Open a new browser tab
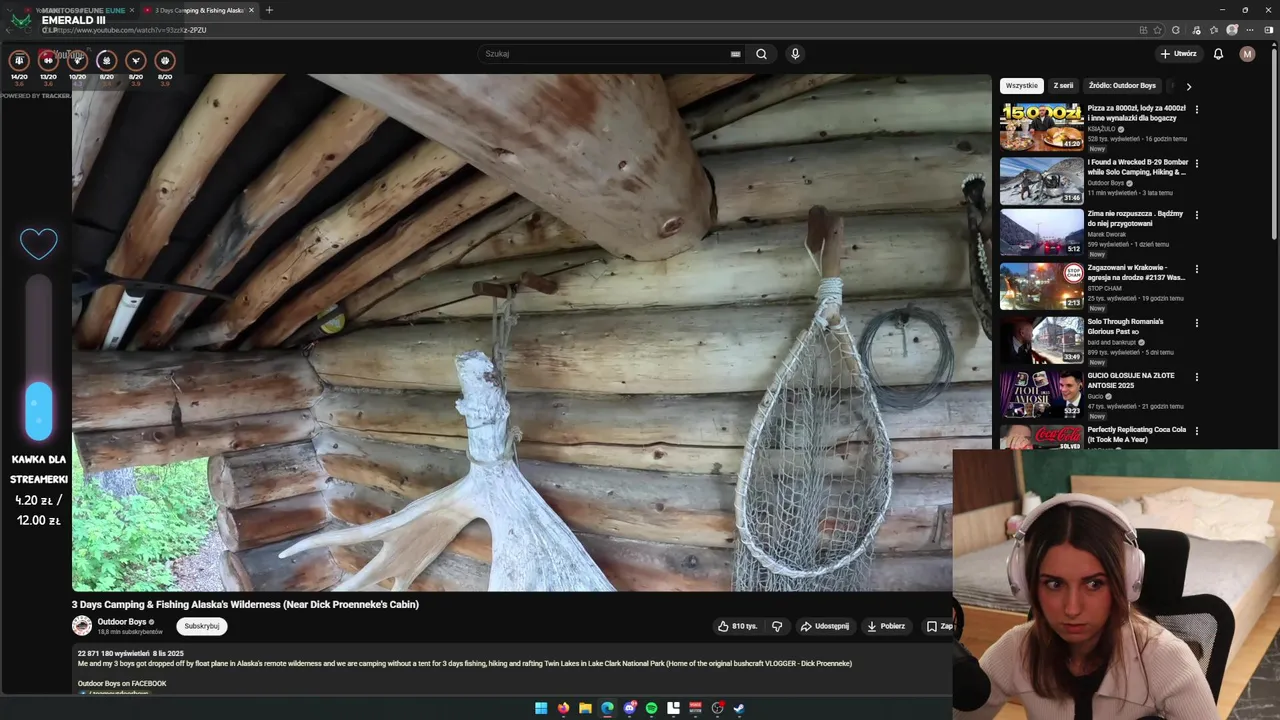Viewport: 1280px width, 720px height. click(x=269, y=10)
